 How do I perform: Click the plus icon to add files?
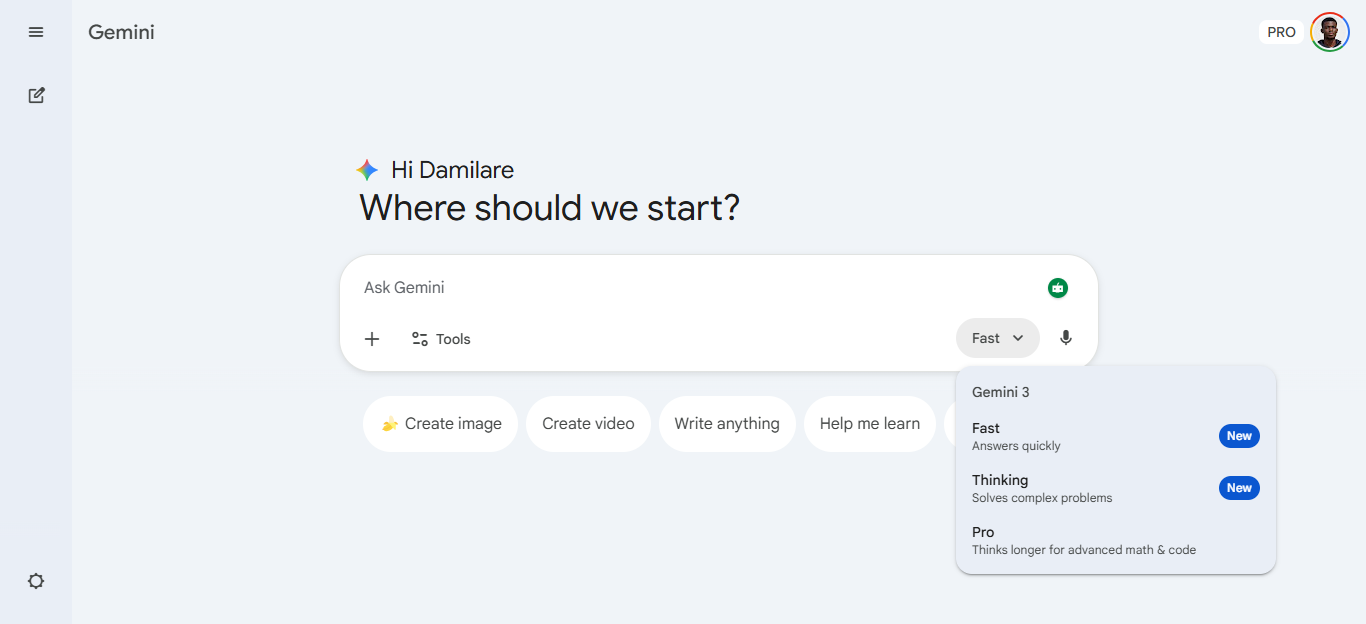[372, 339]
